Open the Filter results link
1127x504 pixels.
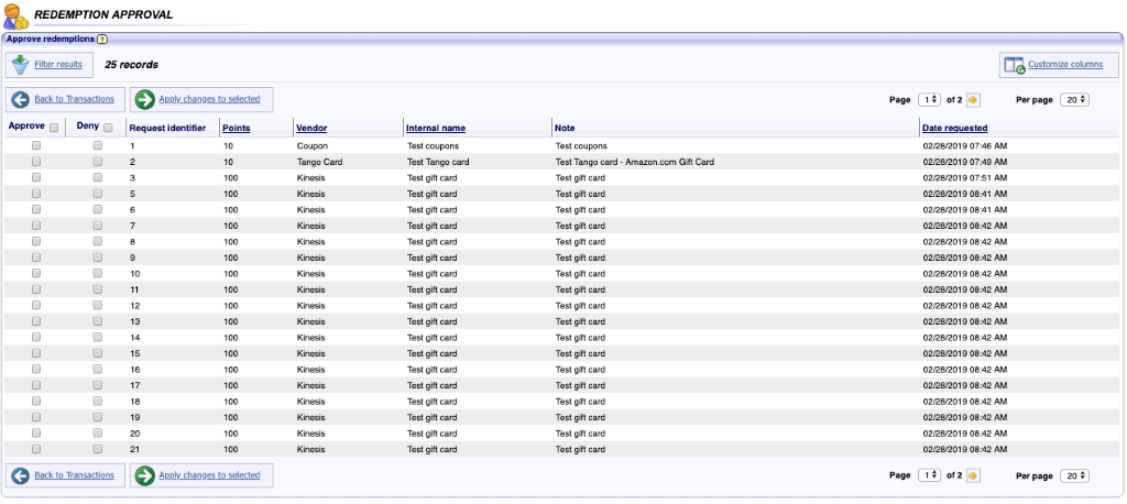point(58,65)
